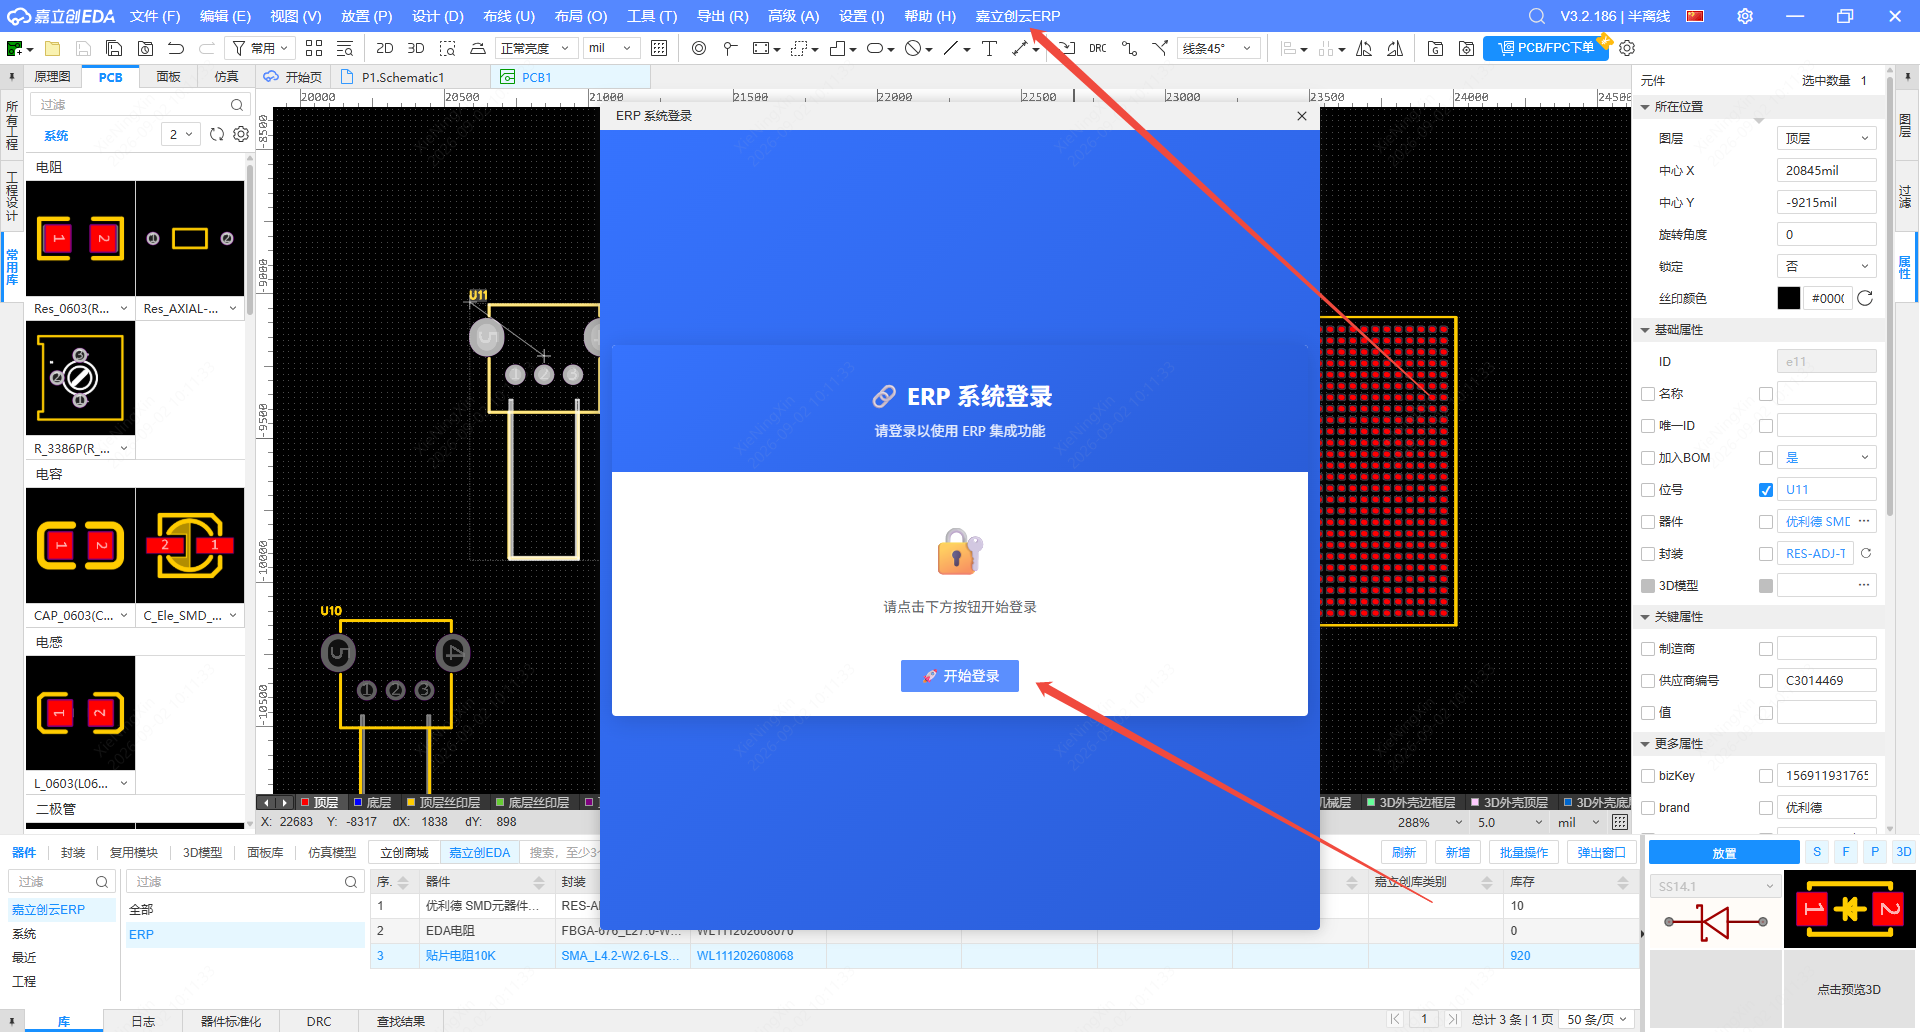The height and width of the screenshot is (1032, 1920).
Task: Open common library settings gear
Action: 241,134
